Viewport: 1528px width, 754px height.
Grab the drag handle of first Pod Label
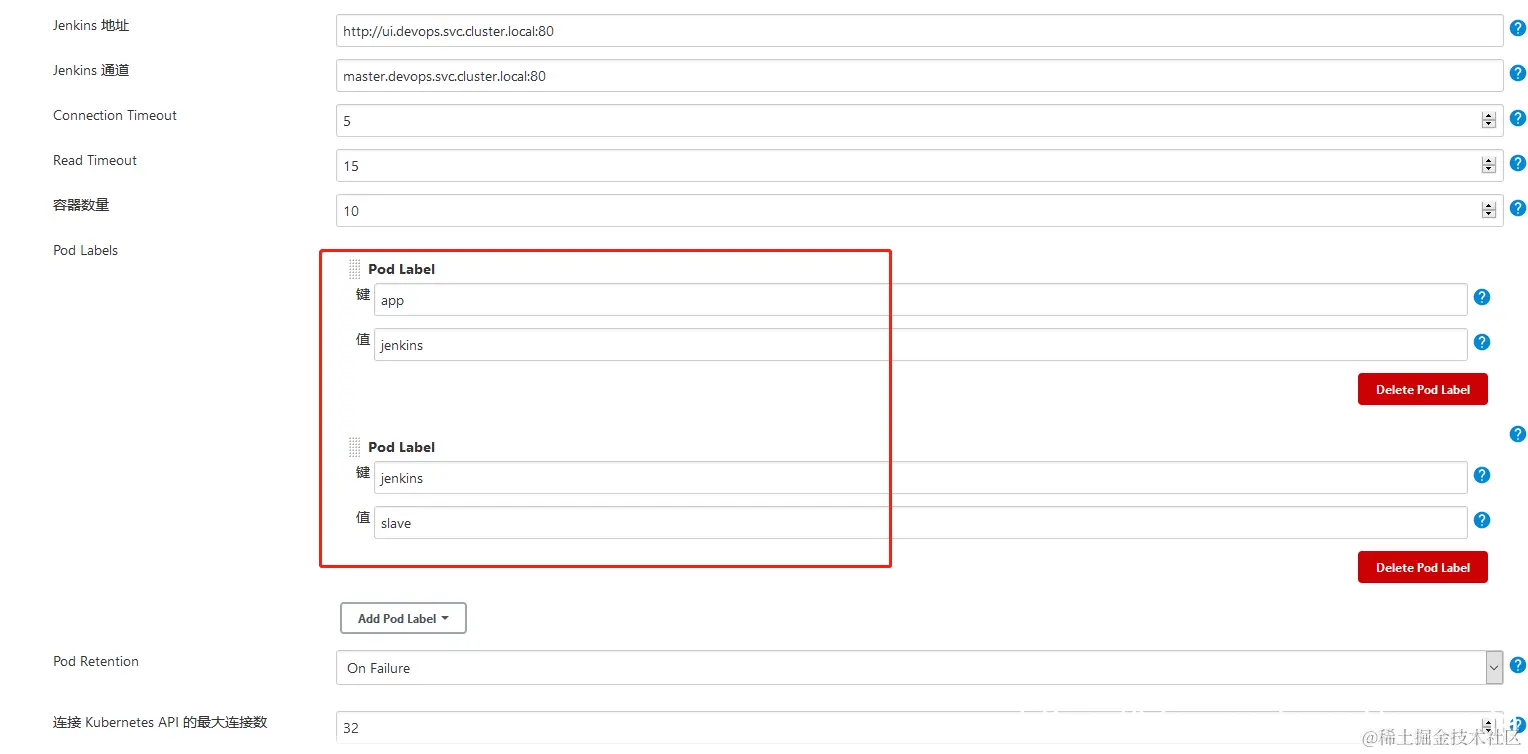coord(354,269)
